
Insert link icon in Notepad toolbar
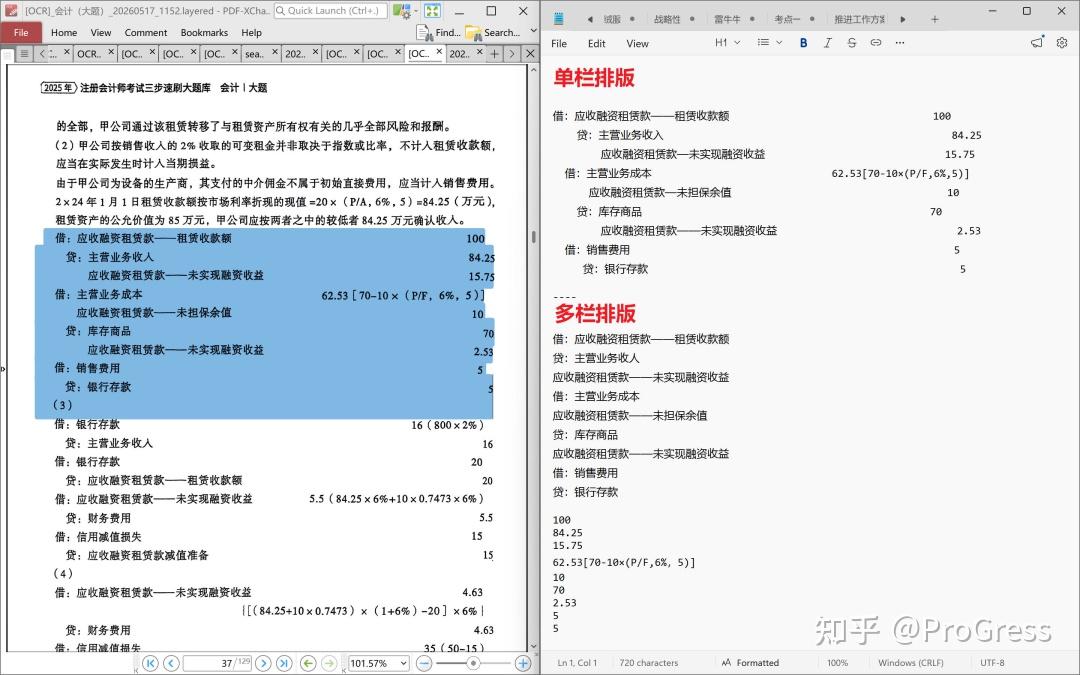click(x=875, y=42)
